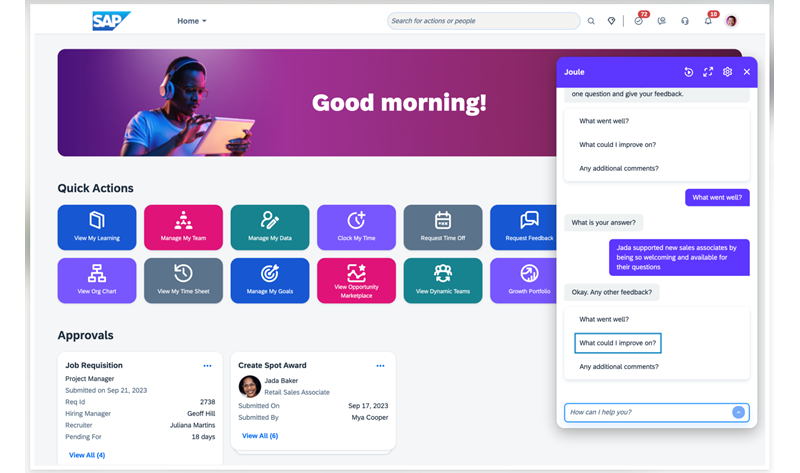Click the 'Mya Cooper' submitted by value
The width and height of the screenshot is (800, 473).
coord(370,417)
